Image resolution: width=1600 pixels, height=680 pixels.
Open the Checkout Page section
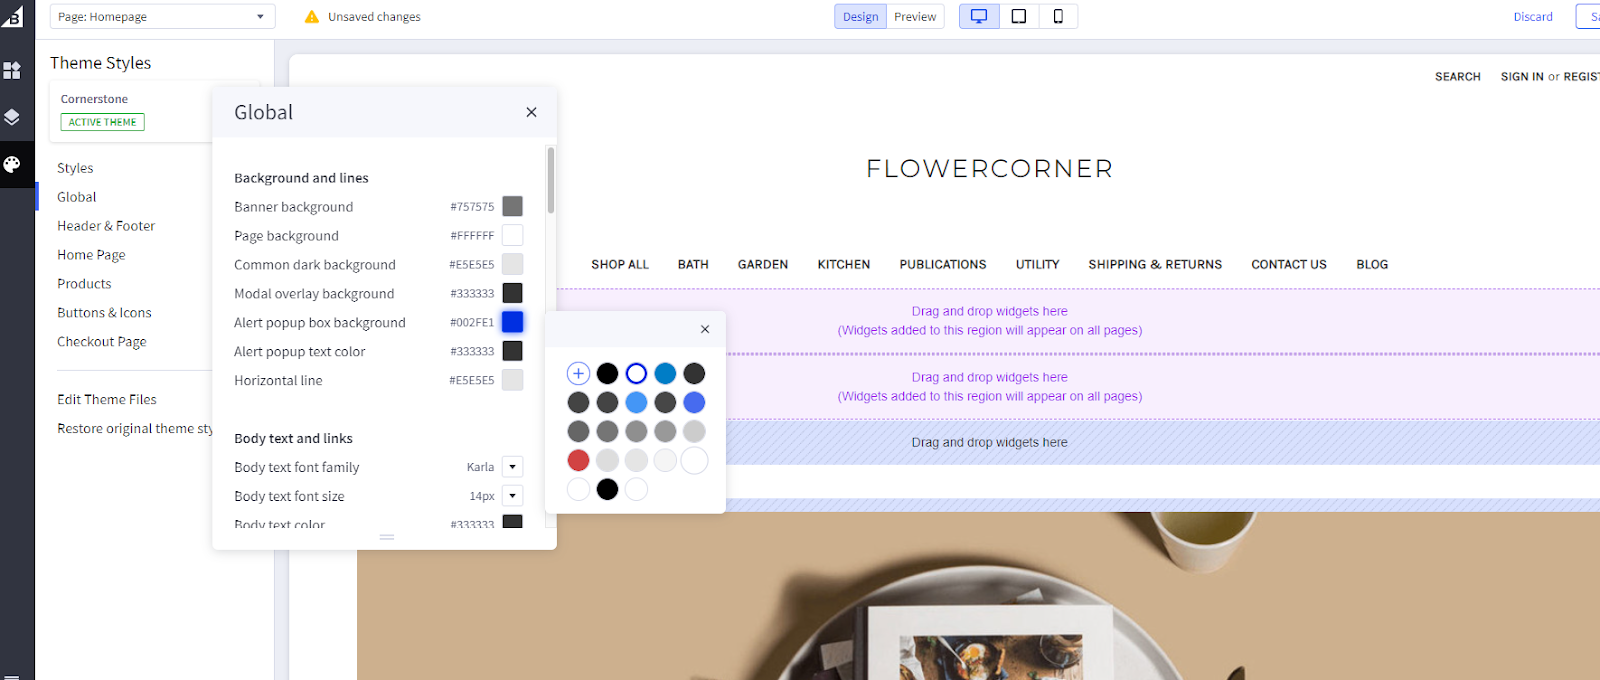click(102, 342)
